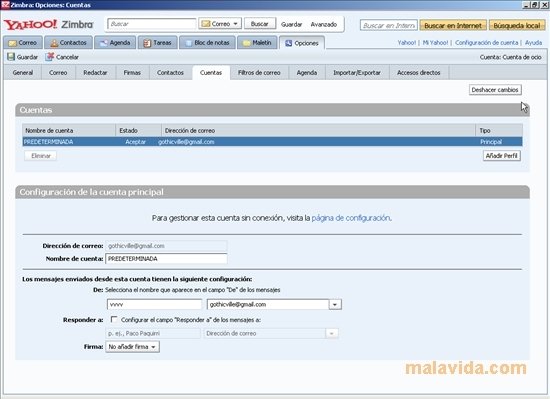
Task: Switch to Agenda options sub-tab
Action: 307,73
